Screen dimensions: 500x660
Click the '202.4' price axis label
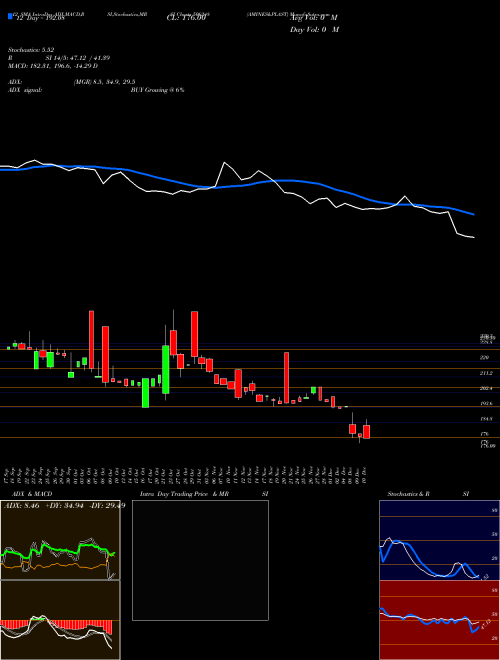click(x=486, y=388)
